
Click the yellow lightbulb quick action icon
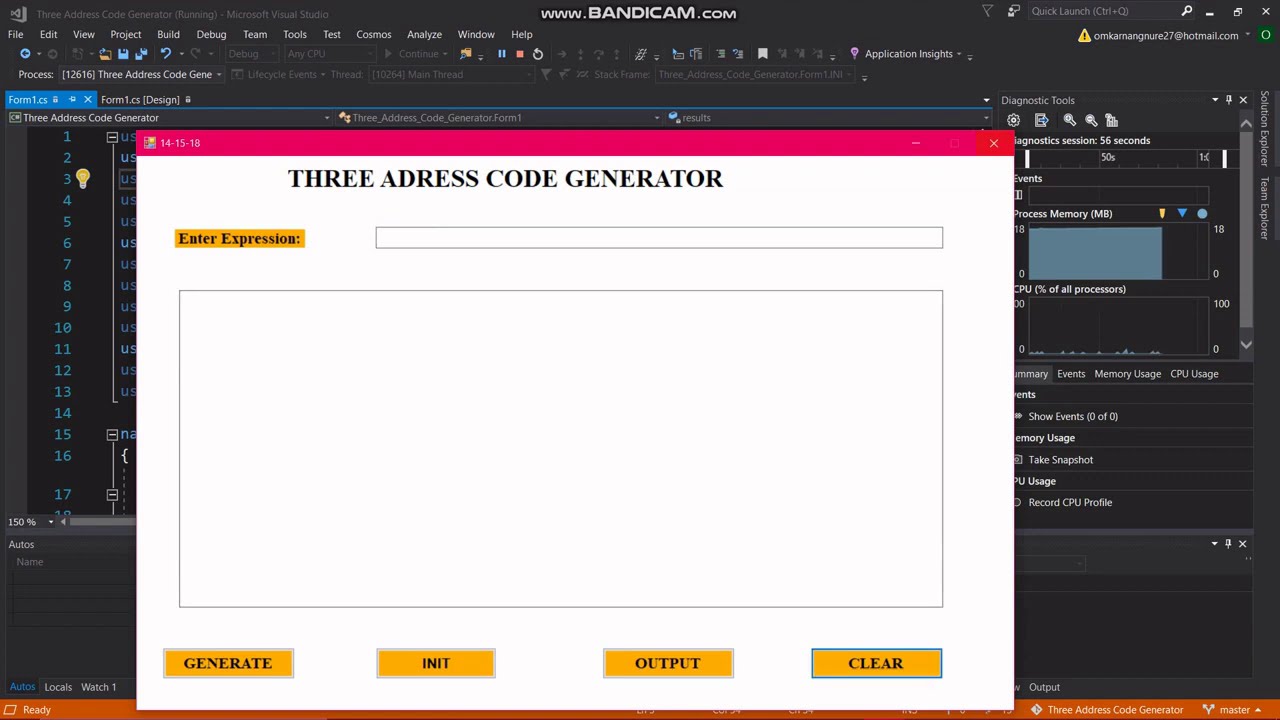click(x=82, y=179)
